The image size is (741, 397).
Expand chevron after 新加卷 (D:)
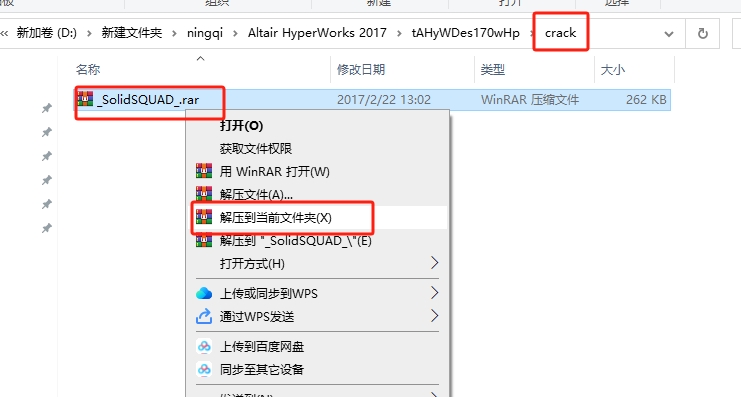89,34
